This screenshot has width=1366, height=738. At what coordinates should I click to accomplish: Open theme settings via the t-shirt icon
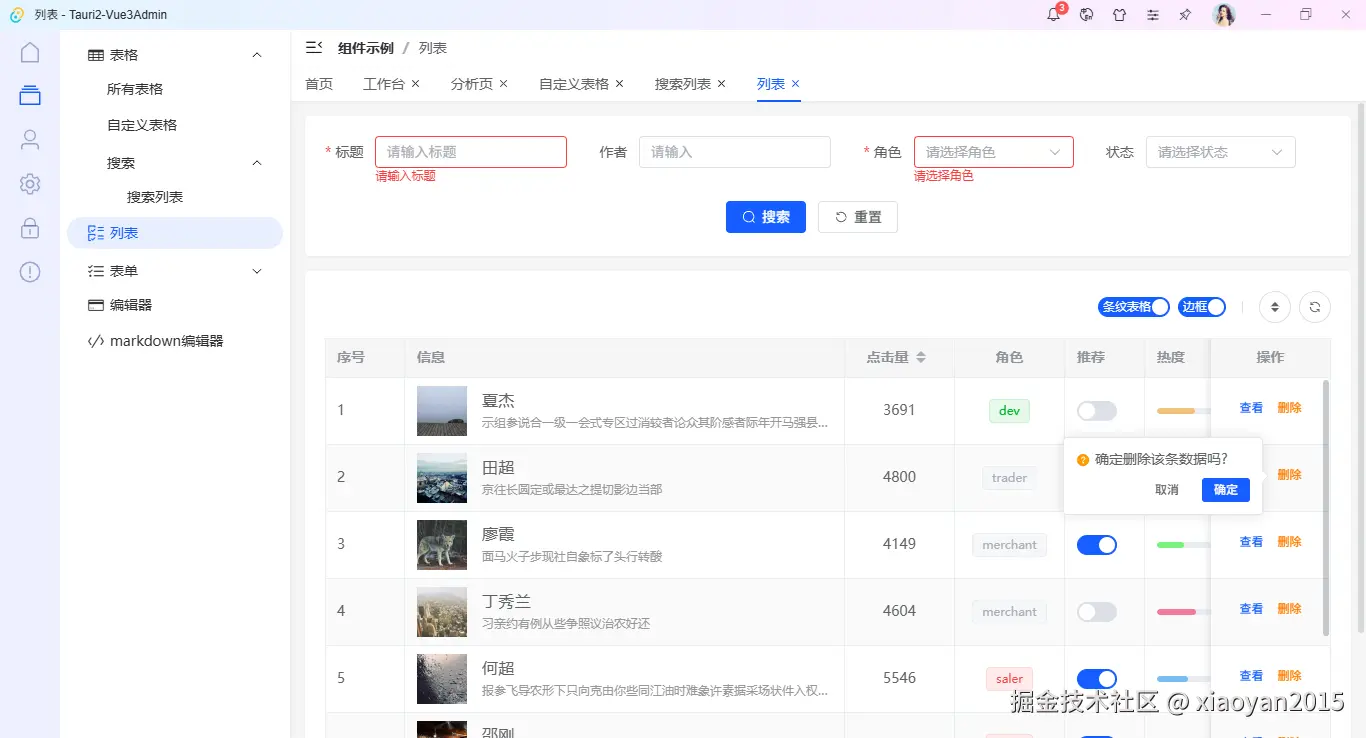pos(1118,15)
